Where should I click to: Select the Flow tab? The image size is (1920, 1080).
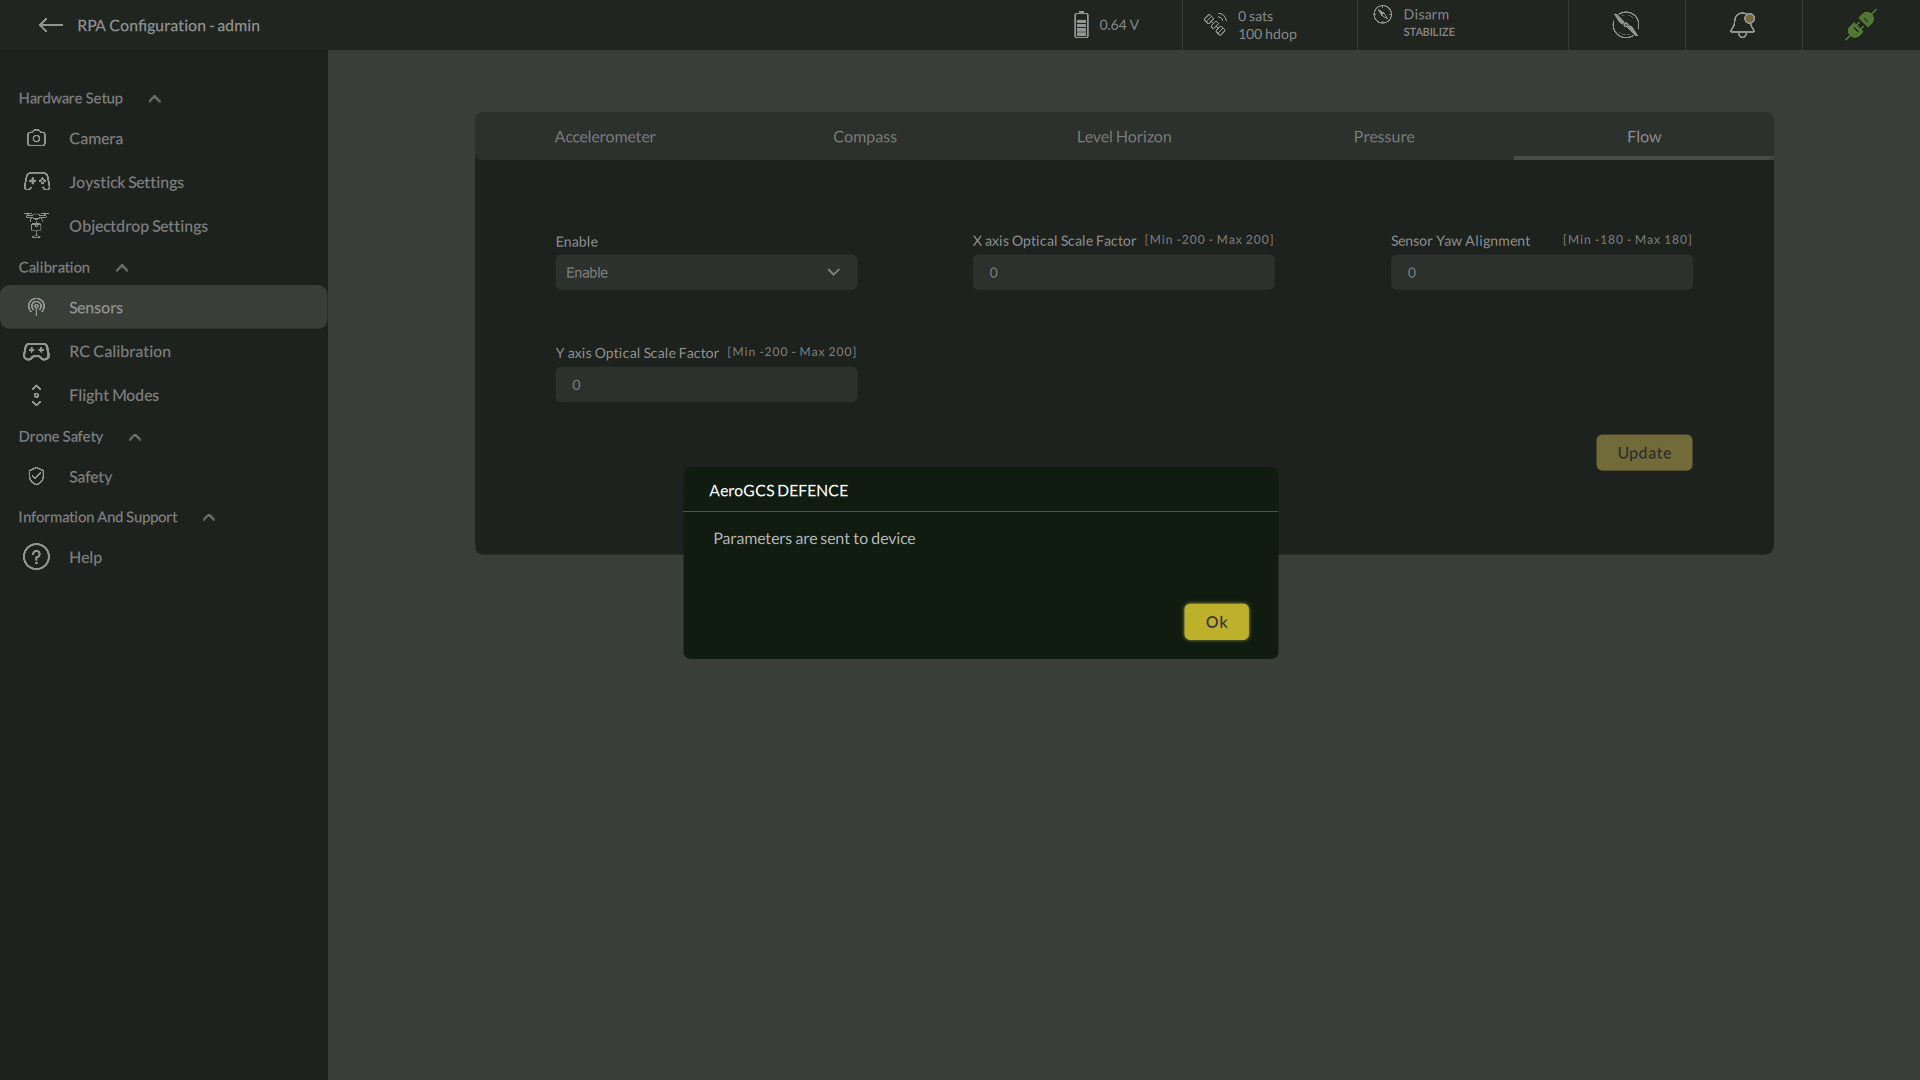(x=1644, y=137)
